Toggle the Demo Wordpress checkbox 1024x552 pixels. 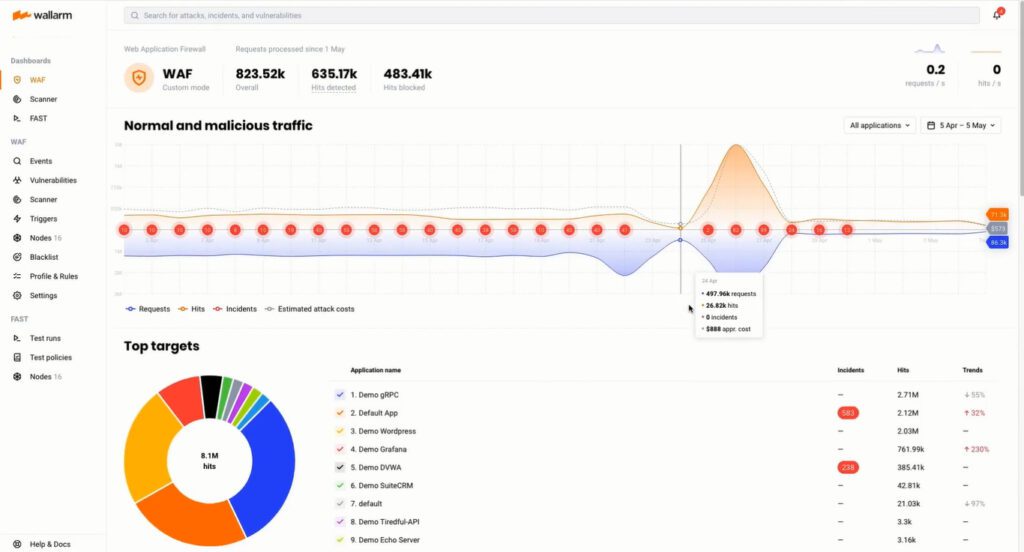point(340,431)
